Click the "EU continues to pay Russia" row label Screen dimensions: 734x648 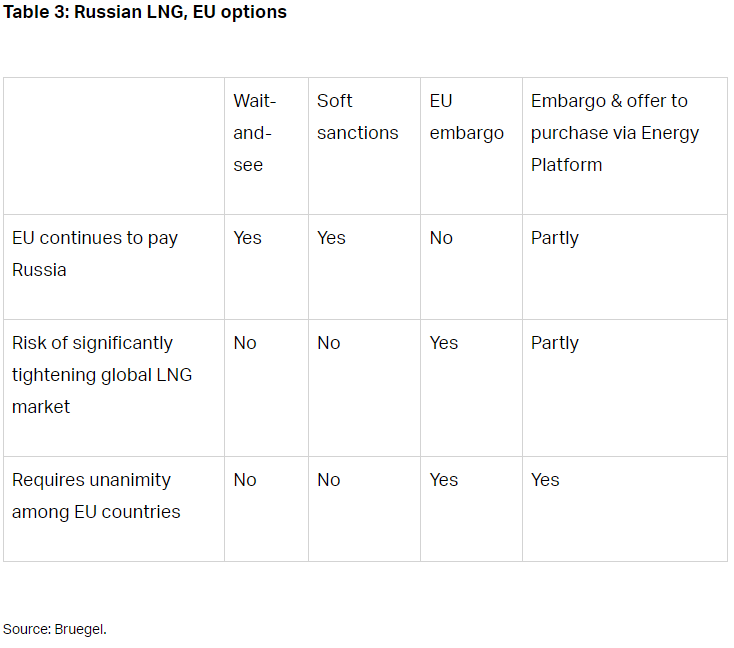94,254
